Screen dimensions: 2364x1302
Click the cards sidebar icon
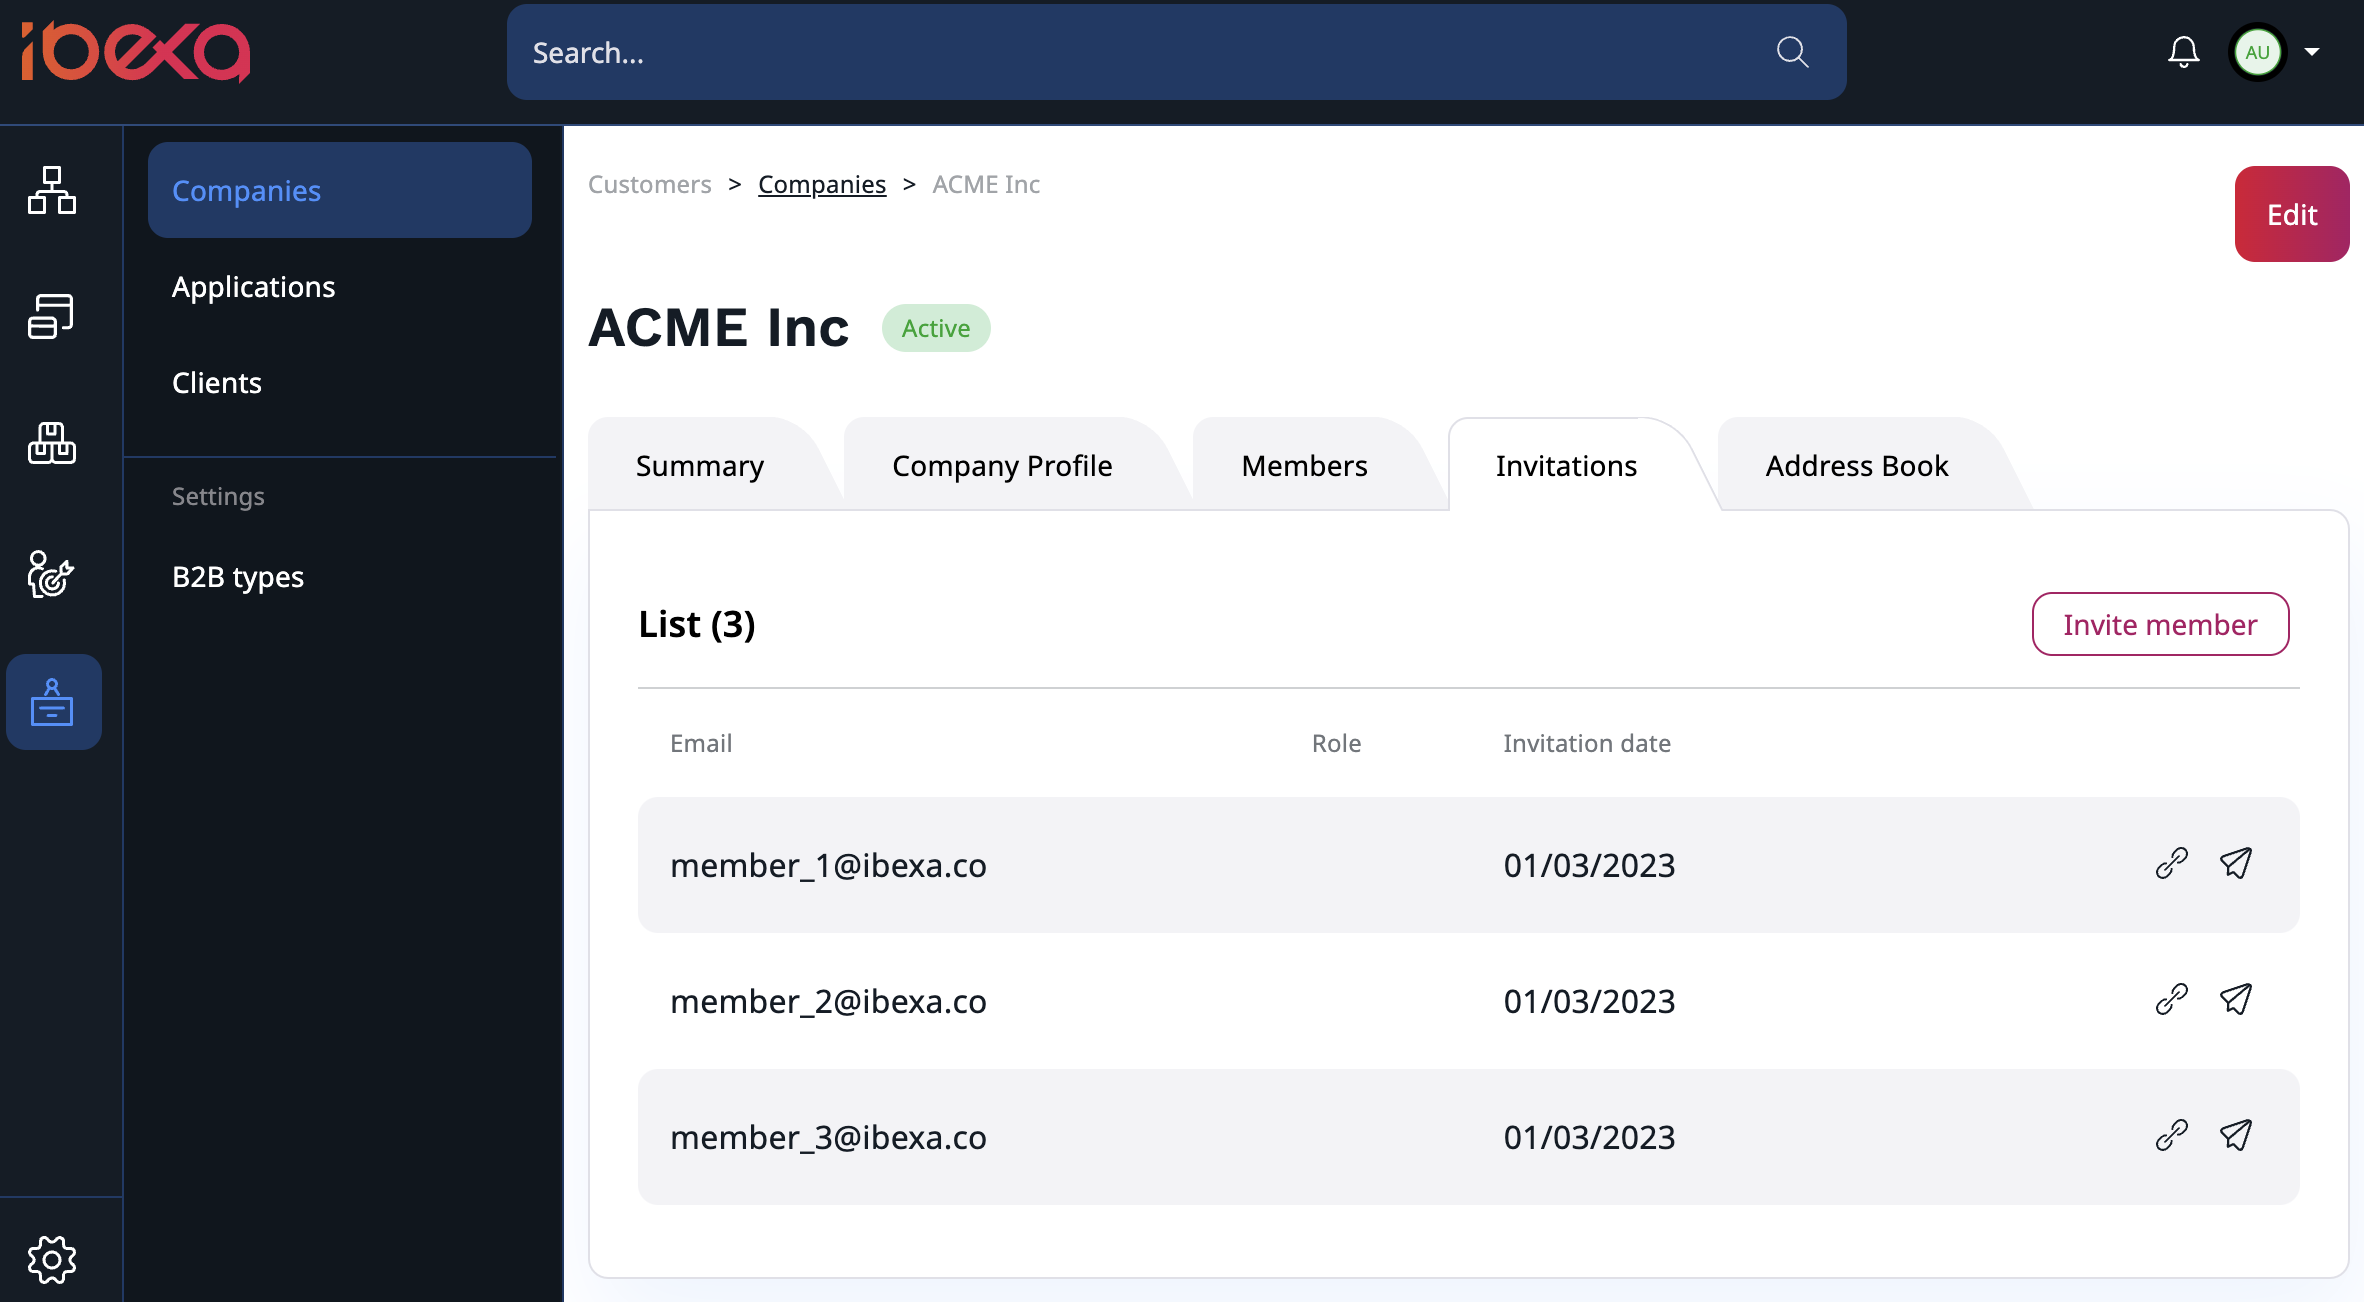(52, 316)
